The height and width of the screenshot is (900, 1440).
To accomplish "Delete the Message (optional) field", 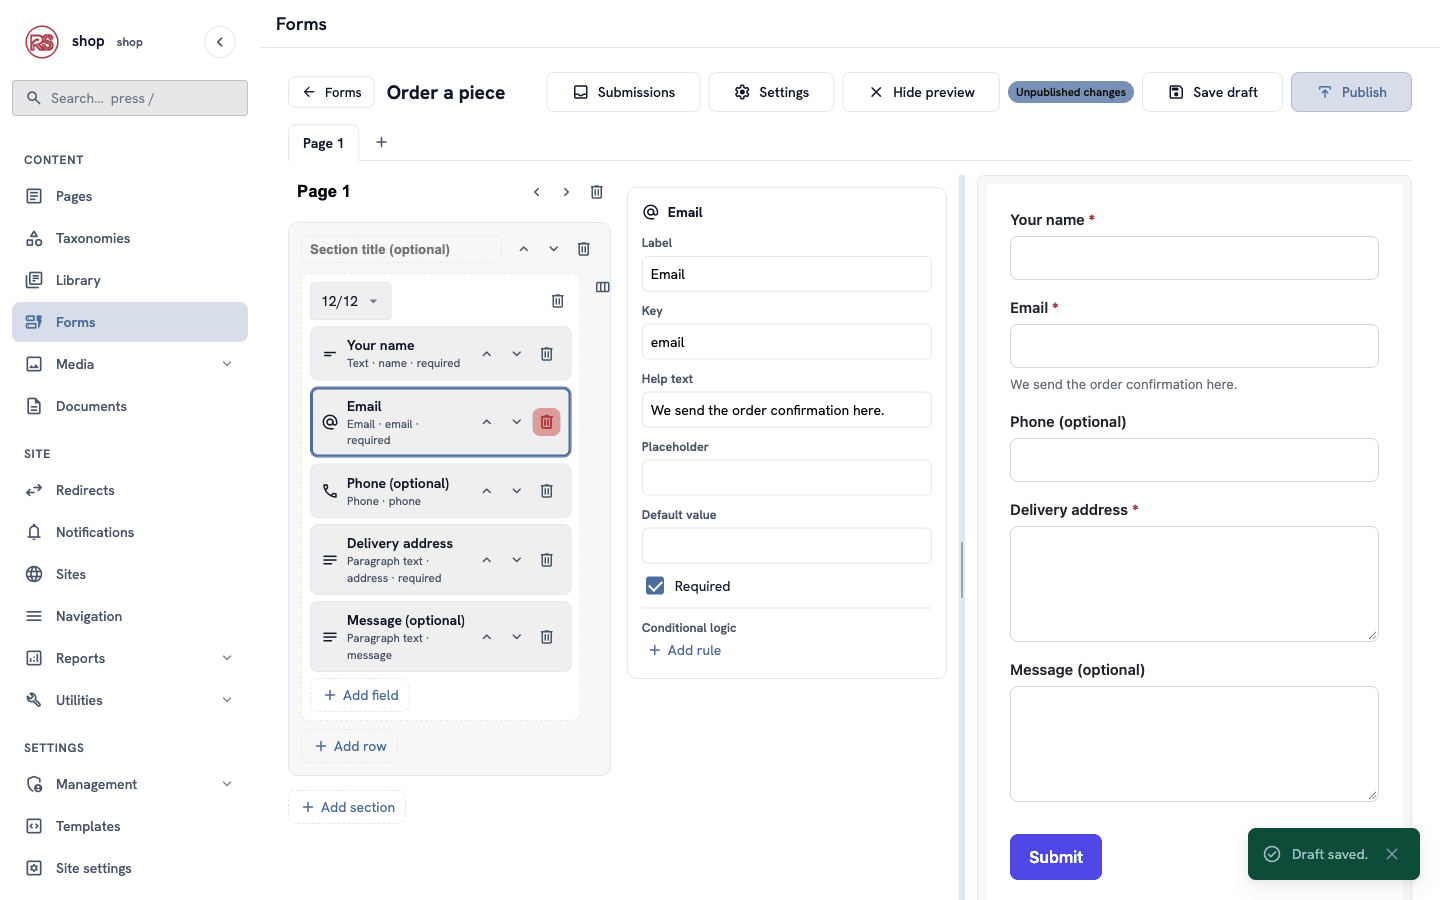I will pos(547,637).
